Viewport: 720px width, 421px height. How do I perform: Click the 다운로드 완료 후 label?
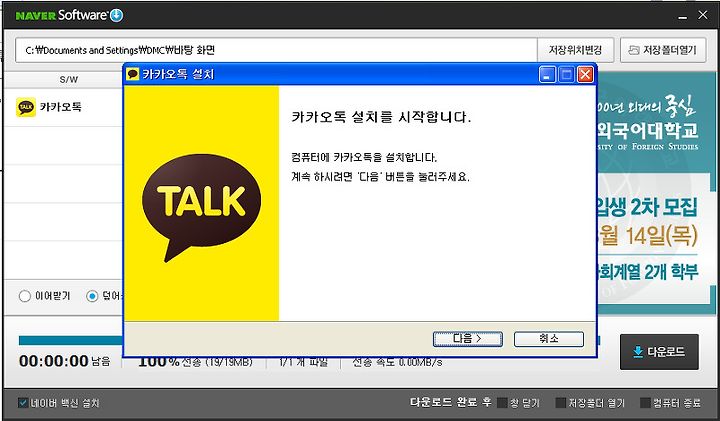pyautogui.click(x=450, y=403)
